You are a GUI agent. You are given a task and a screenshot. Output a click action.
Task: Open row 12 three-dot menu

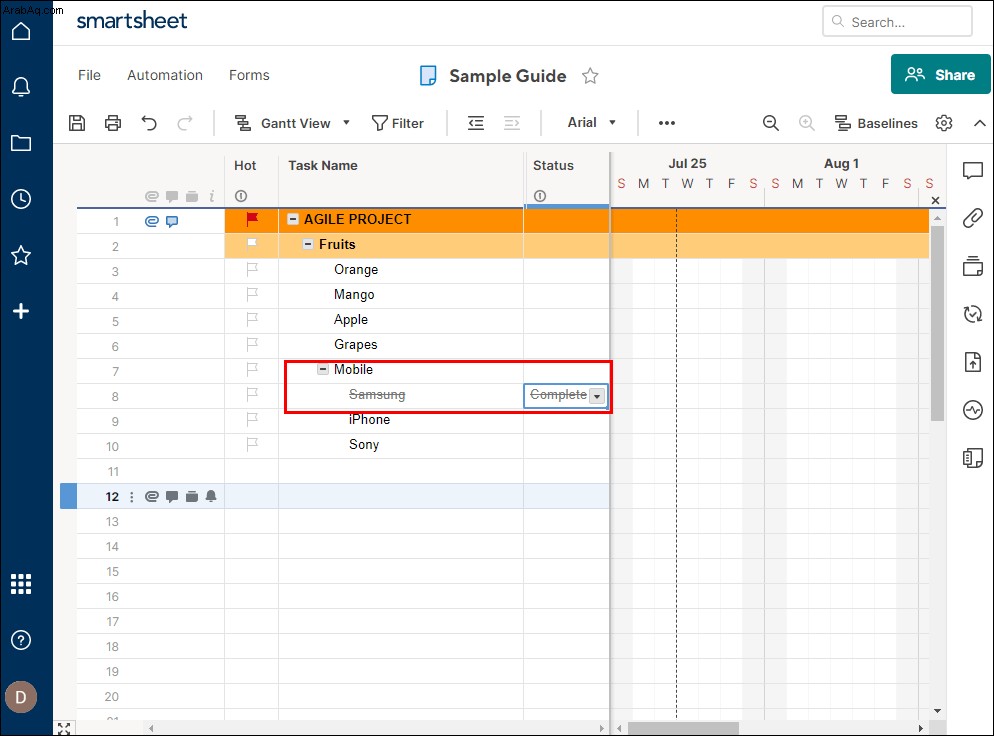[x=132, y=496]
